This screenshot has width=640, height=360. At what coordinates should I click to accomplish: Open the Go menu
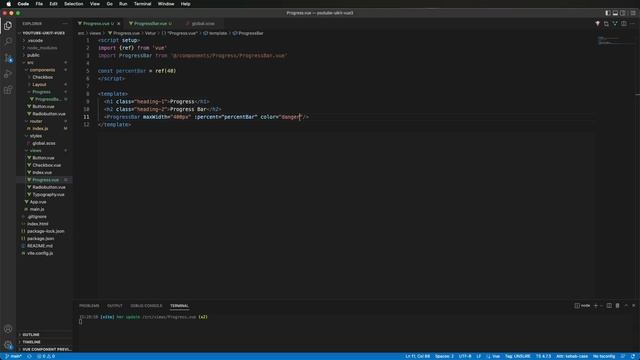[x=109, y=4]
